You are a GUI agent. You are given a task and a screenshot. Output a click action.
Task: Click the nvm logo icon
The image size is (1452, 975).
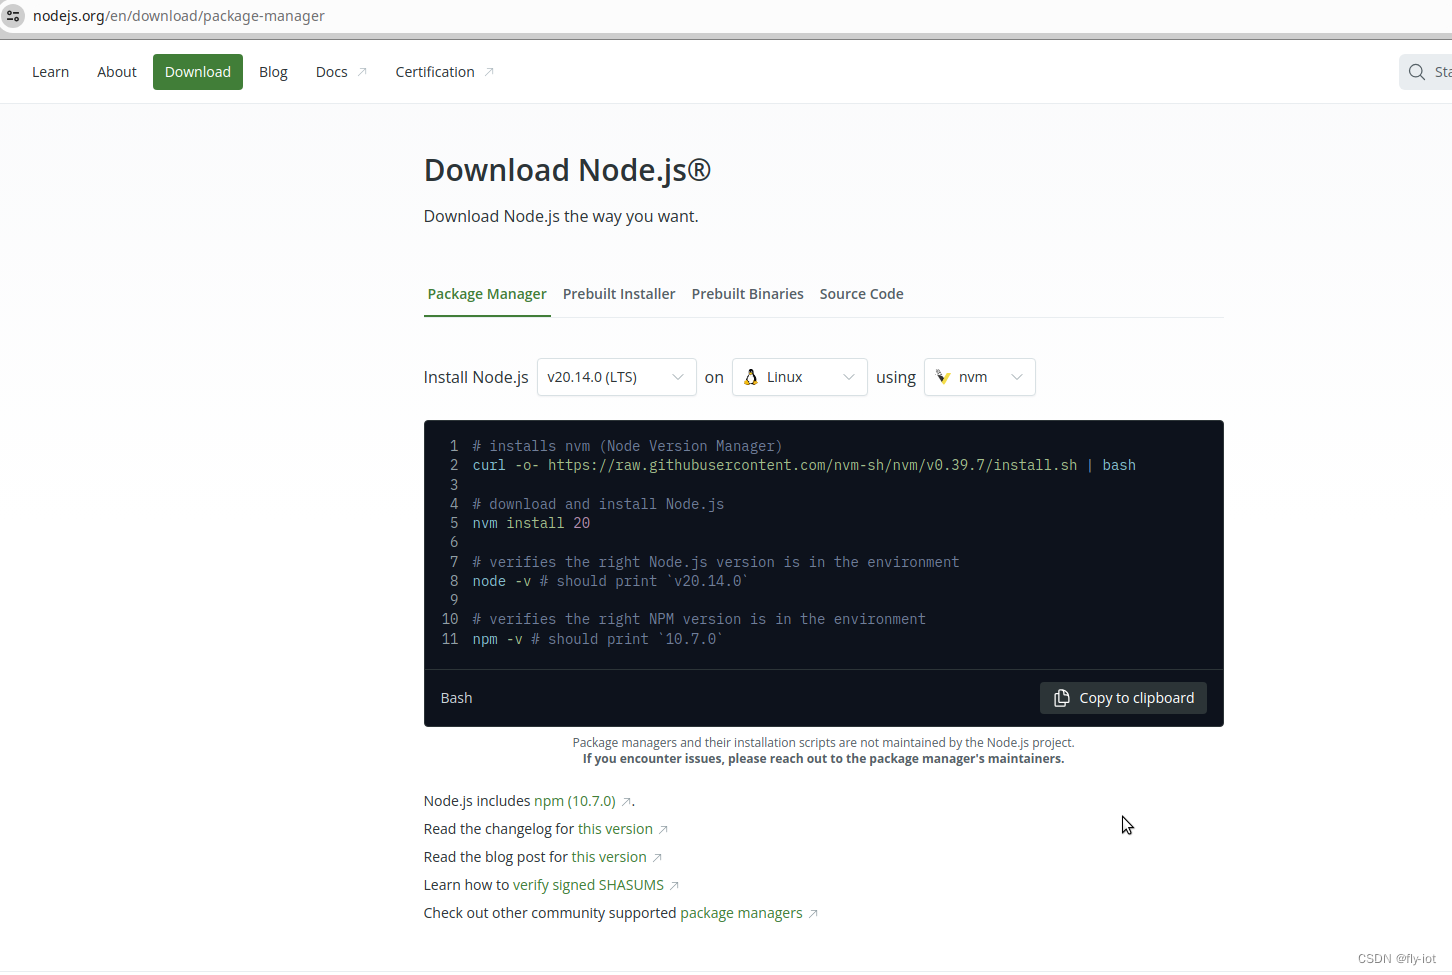[943, 377]
